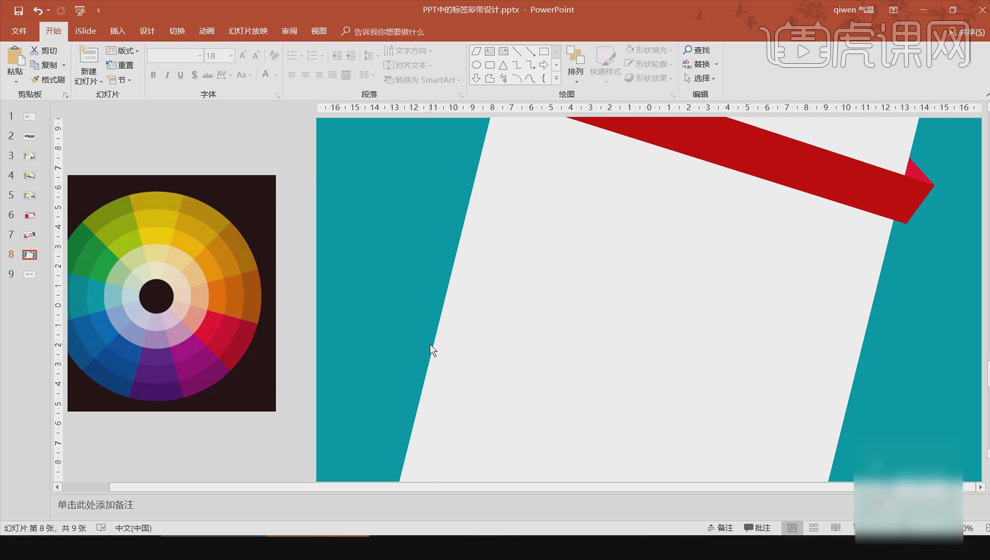Click the Find (查找) magnifier icon
Screen dimensions: 990x560
pyautogui.click(x=688, y=50)
